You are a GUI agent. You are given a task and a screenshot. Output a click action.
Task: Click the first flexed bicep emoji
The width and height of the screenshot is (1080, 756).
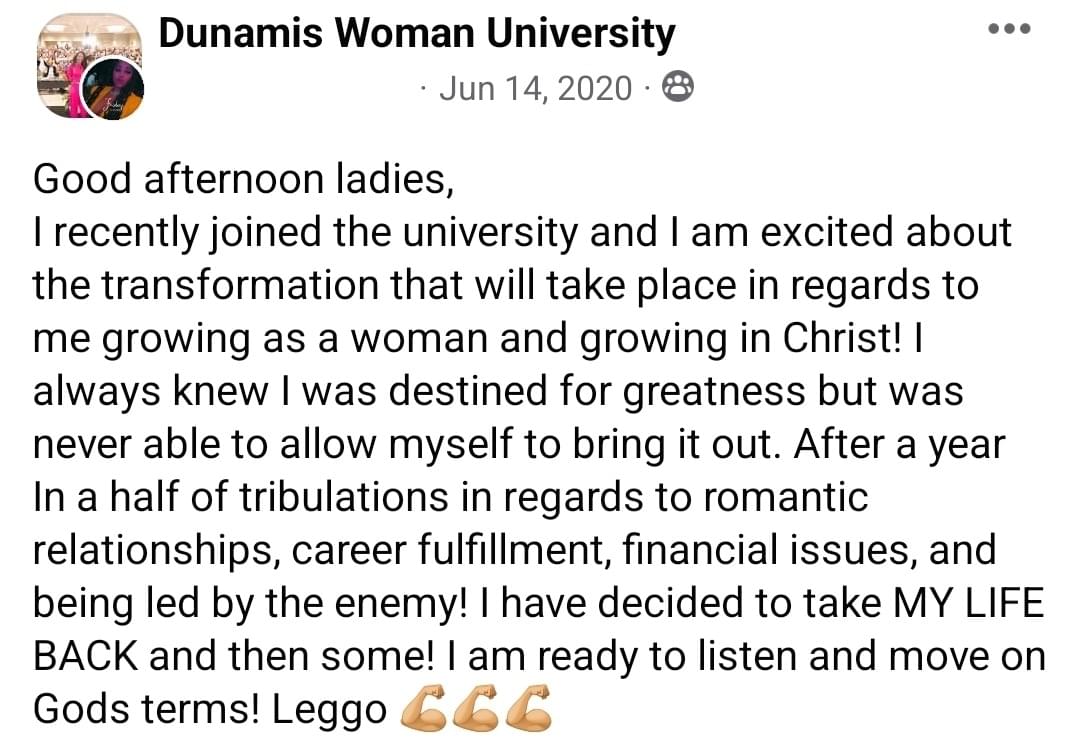pos(424,707)
